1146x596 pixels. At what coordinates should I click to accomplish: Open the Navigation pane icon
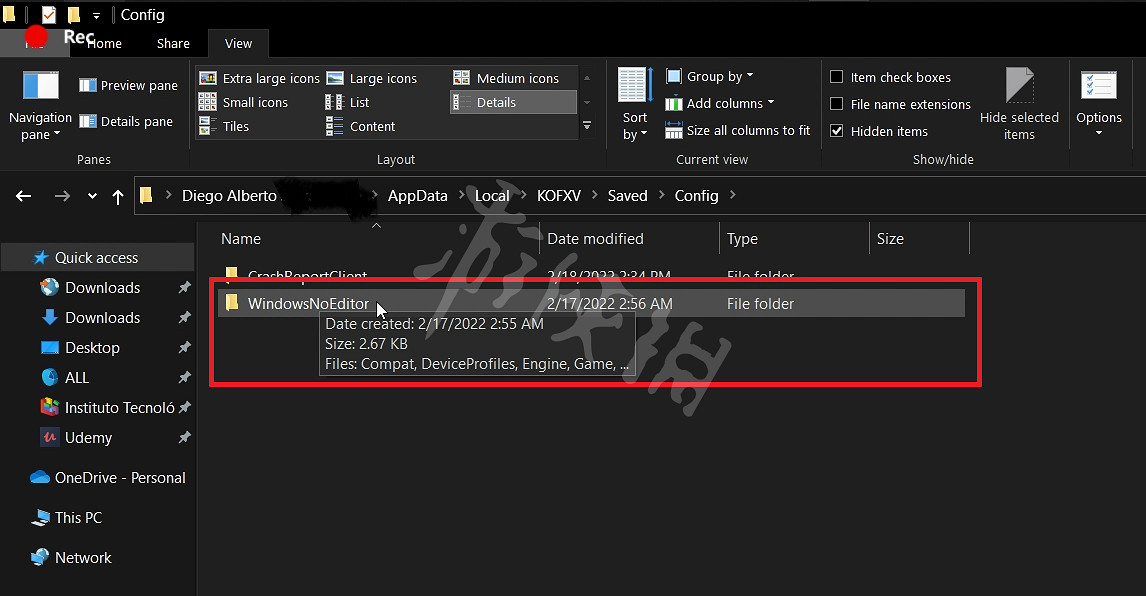pos(40,88)
